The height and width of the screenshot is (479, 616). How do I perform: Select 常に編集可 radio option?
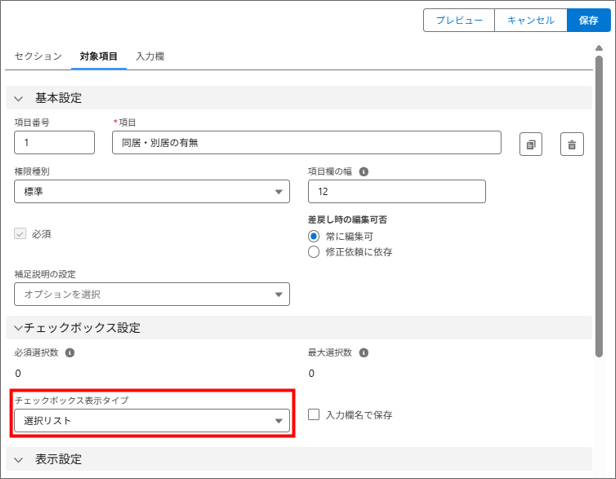pyautogui.click(x=314, y=236)
